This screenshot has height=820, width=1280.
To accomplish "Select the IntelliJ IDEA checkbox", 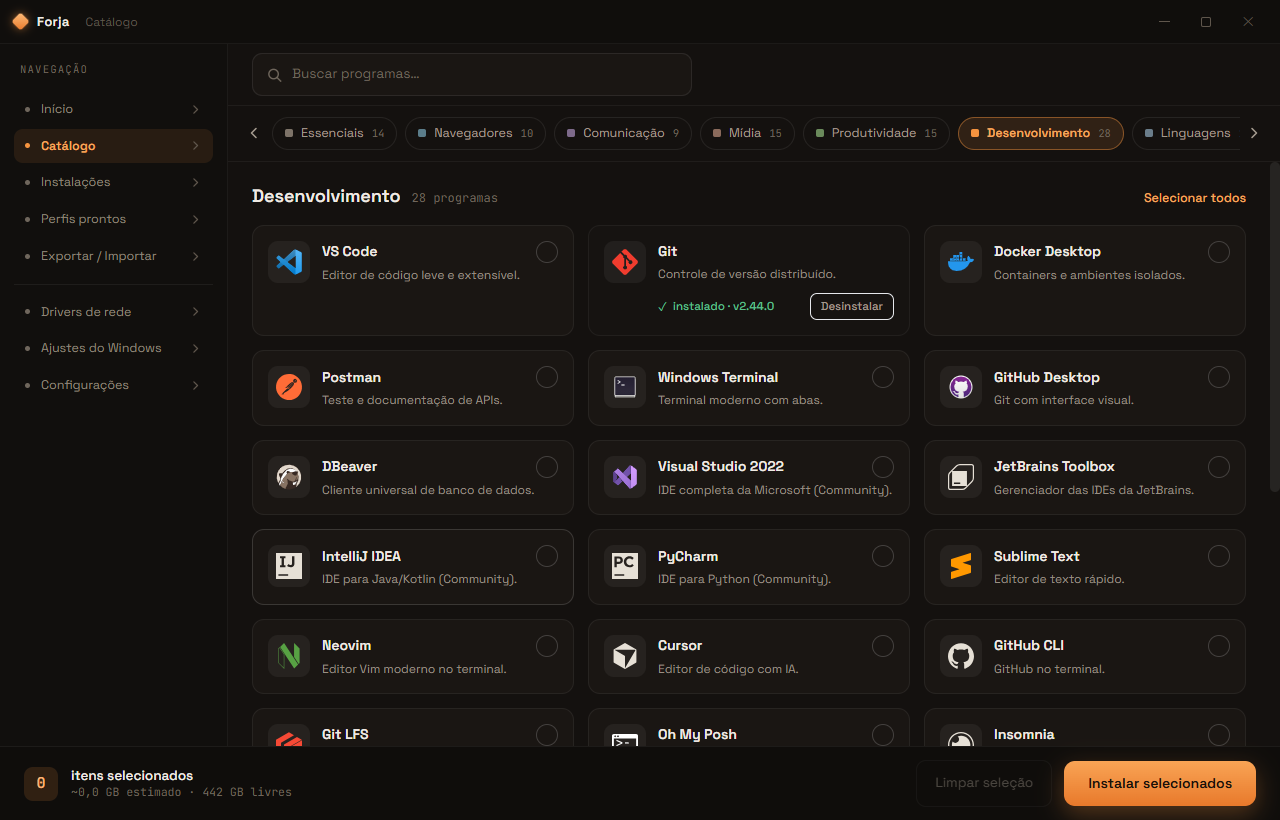I will coord(547,556).
